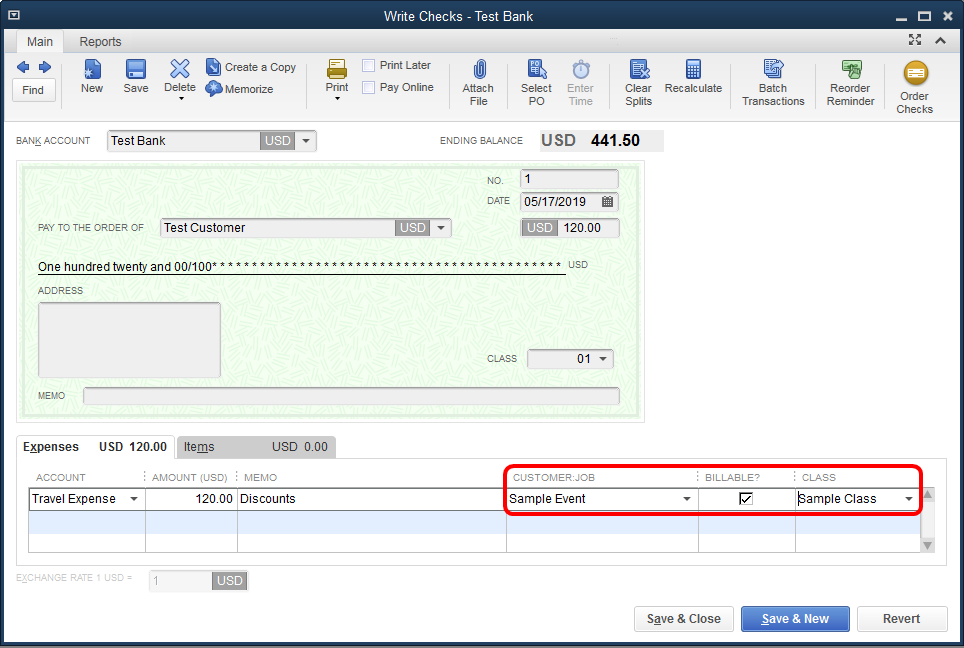Open Batch Transactions
964x648 pixels.
(773, 83)
